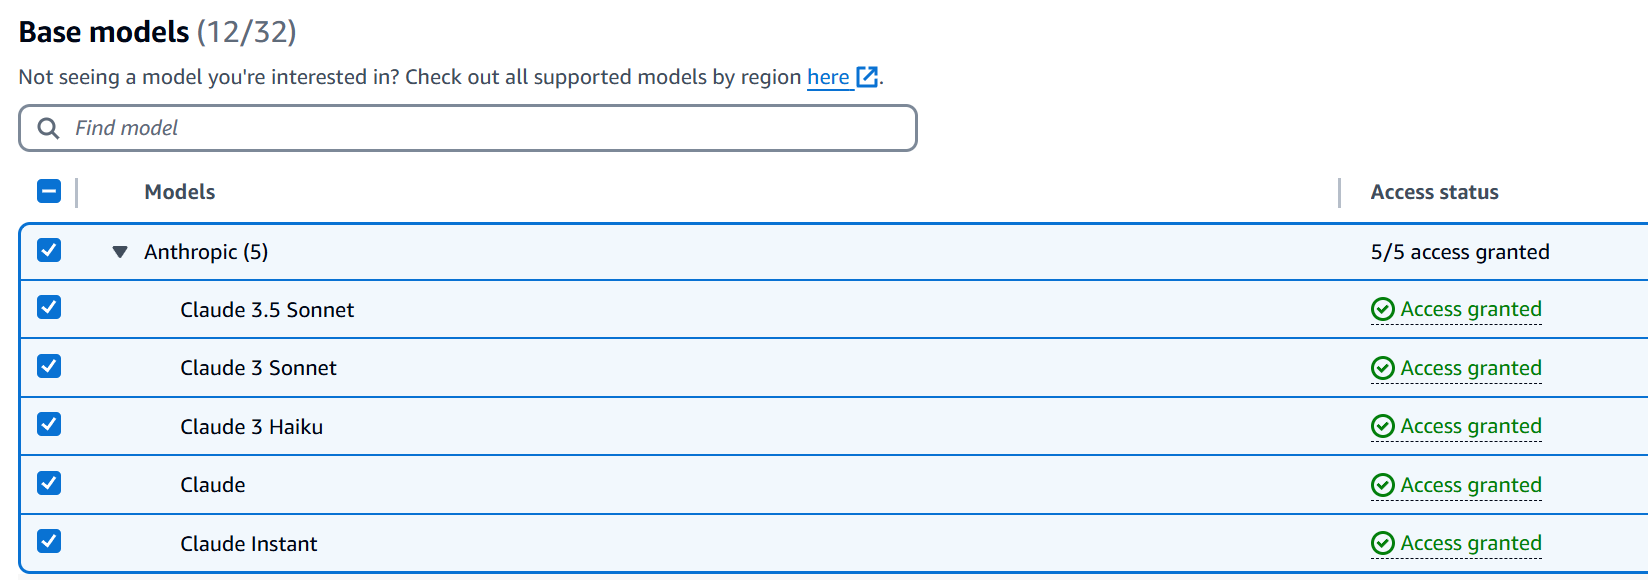
Task: Click the Access status column header
Action: click(x=1434, y=192)
